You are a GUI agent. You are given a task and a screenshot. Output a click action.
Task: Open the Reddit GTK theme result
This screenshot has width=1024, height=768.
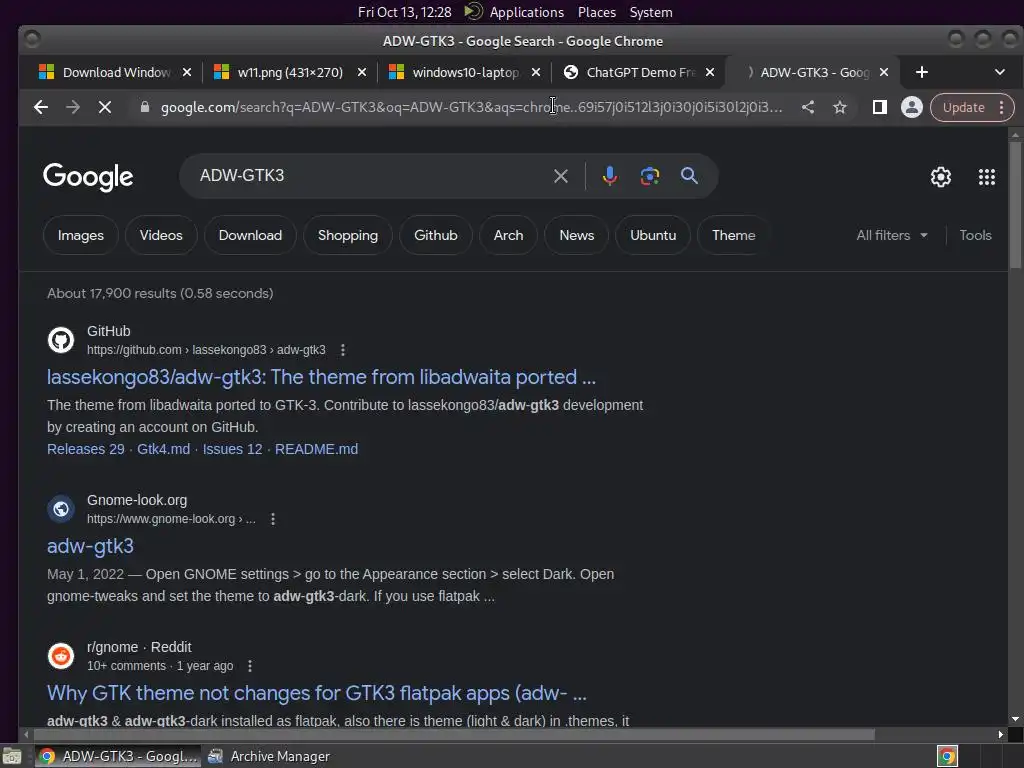[x=317, y=693]
